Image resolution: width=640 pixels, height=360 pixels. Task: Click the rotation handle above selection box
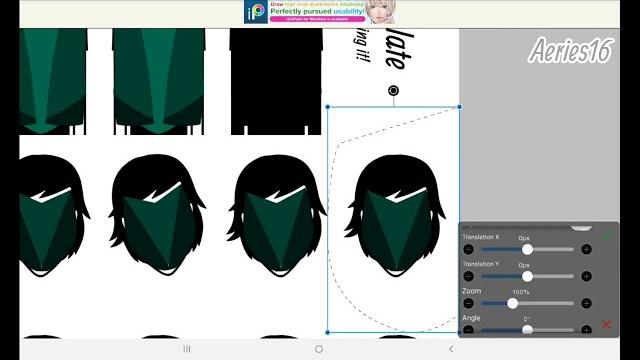pyautogui.click(x=393, y=91)
